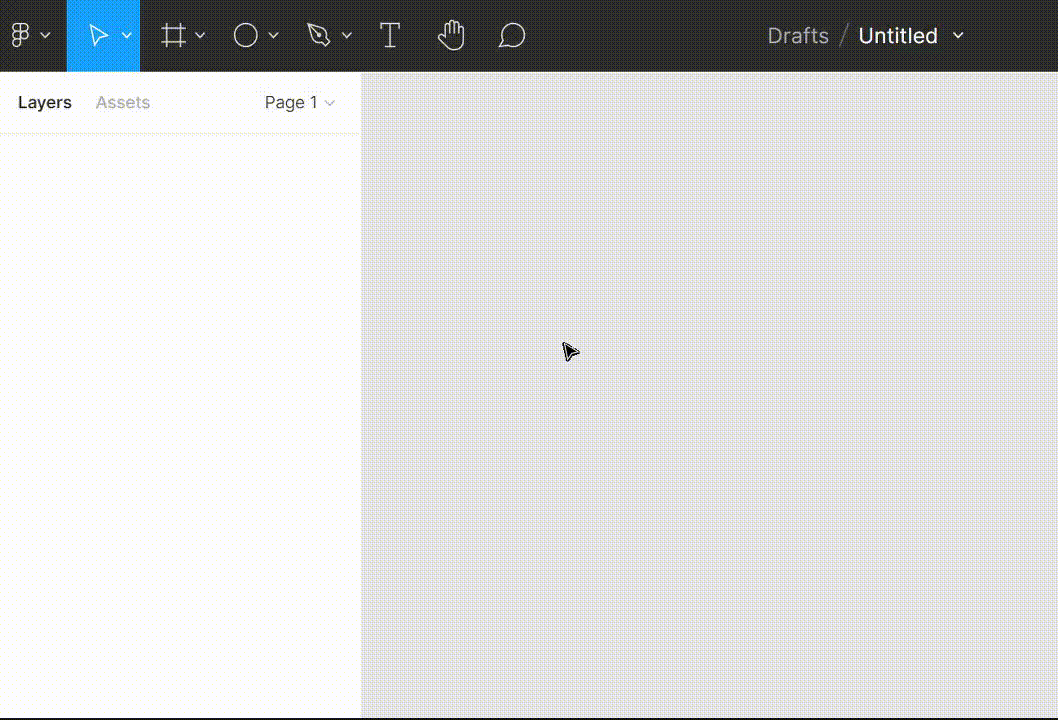This screenshot has height=720, width=1058.
Task: Expand the Pen tool dropdown chevron
Action: click(x=346, y=35)
